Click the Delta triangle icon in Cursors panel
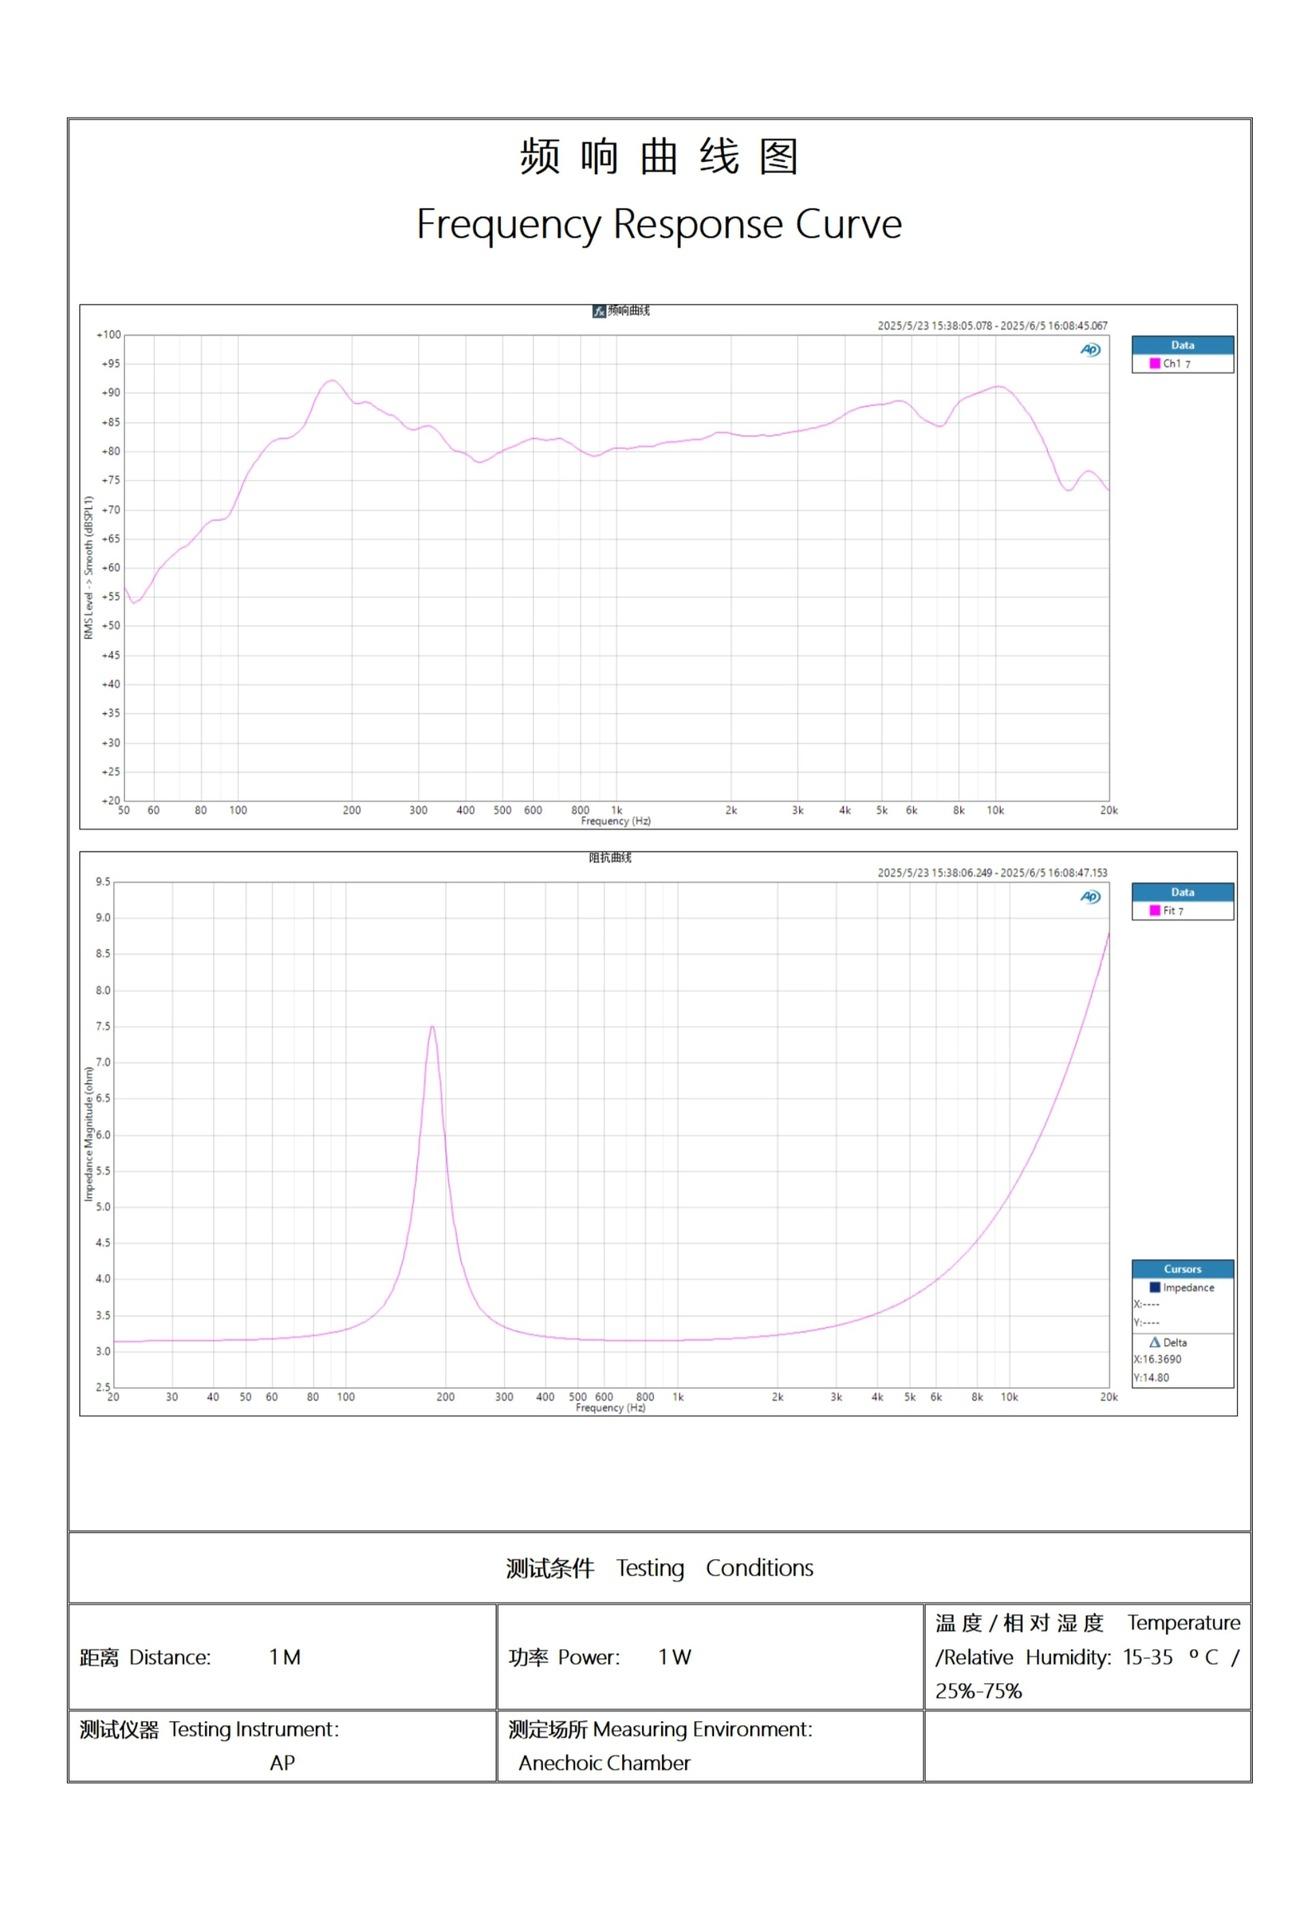Viewport: 1311px width, 1920px height. pyautogui.click(x=1154, y=1342)
